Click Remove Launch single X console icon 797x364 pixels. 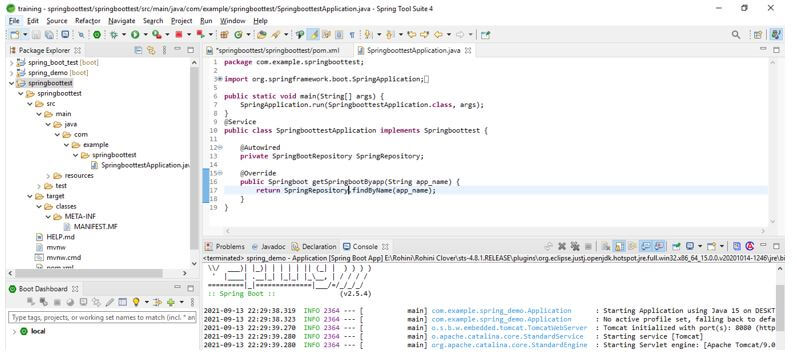click(x=562, y=246)
